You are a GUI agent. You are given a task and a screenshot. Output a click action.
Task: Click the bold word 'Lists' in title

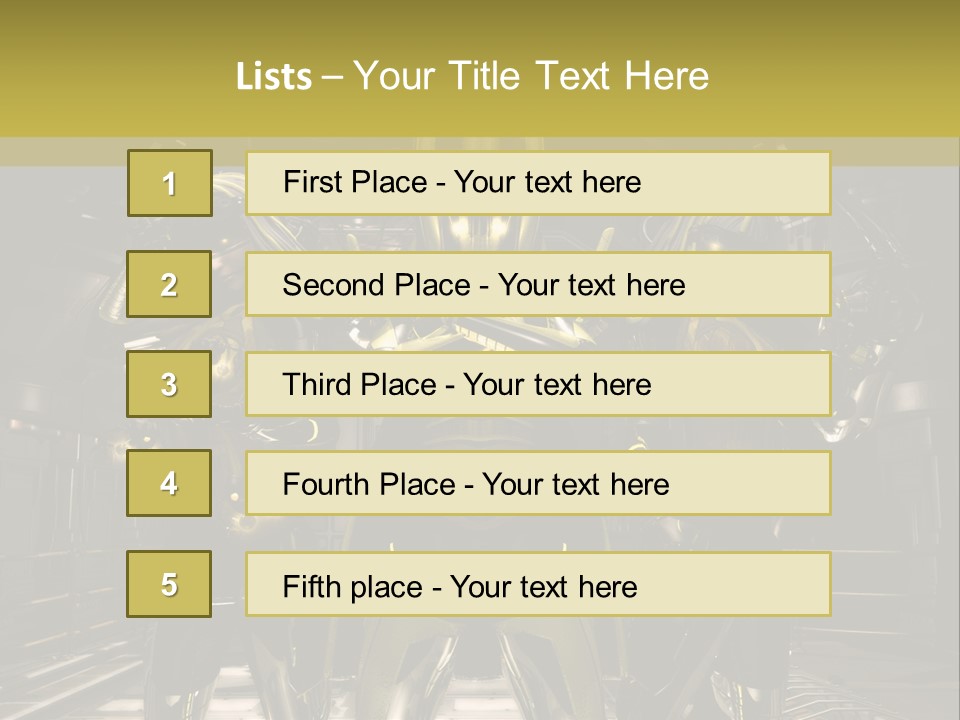(274, 76)
